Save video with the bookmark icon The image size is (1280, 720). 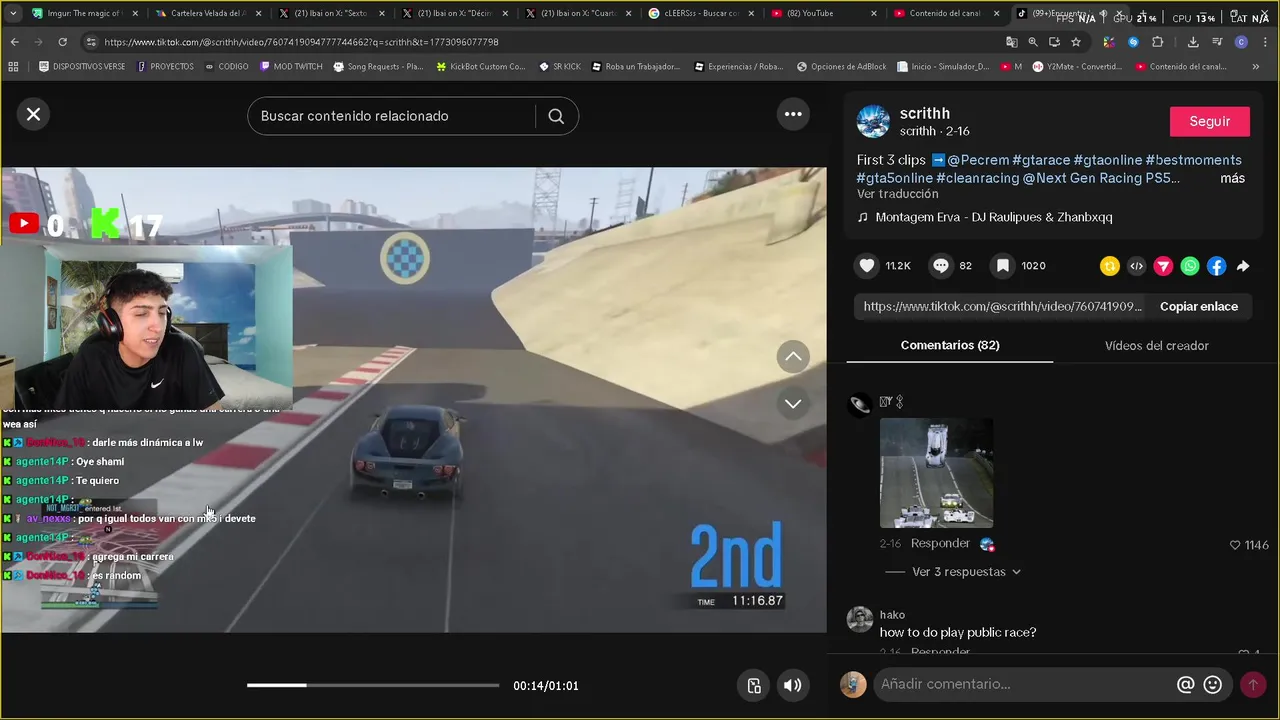point(1002,265)
